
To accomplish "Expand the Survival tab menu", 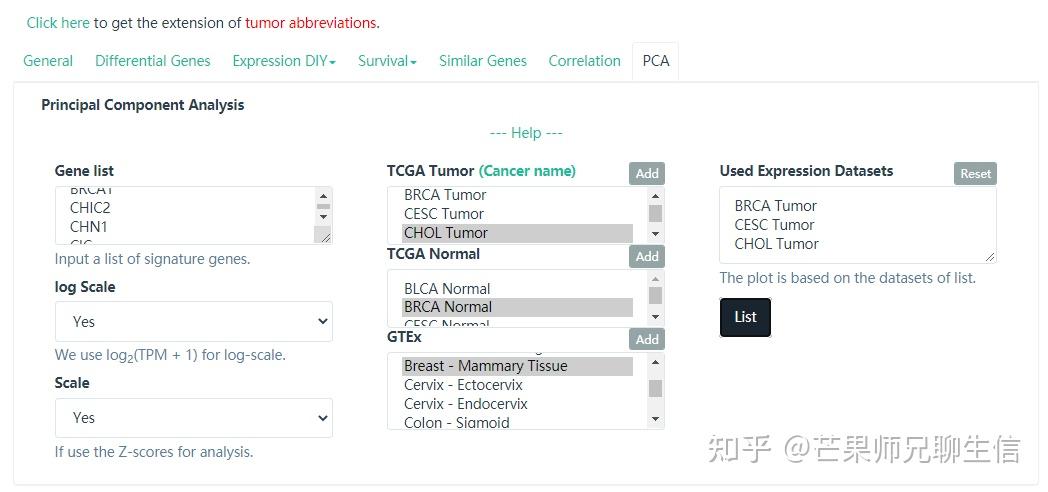I will [x=387, y=61].
